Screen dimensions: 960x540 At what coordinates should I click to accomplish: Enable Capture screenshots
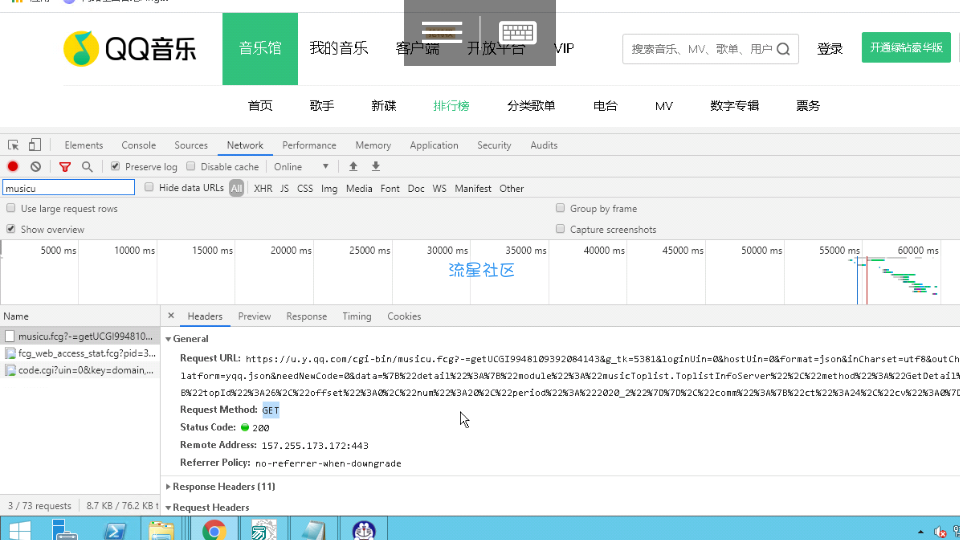click(x=560, y=229)
